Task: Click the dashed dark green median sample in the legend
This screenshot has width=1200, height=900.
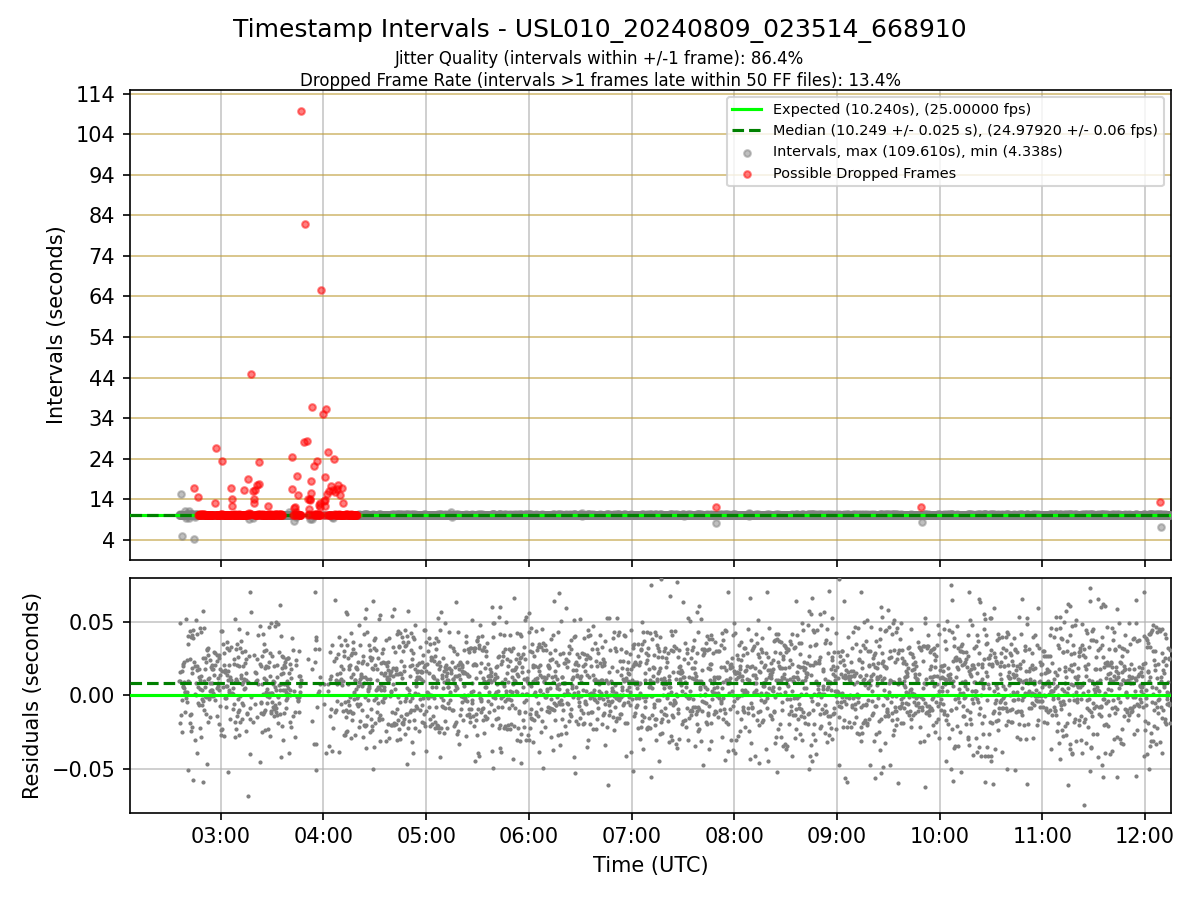Action: pos(748,130)
